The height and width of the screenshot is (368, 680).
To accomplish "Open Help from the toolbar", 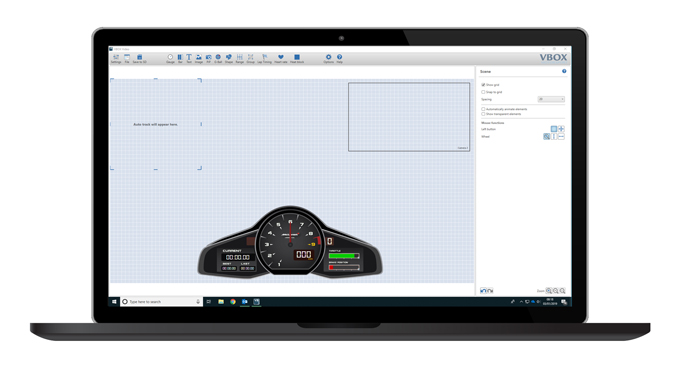I will click(x=340, y=59).
